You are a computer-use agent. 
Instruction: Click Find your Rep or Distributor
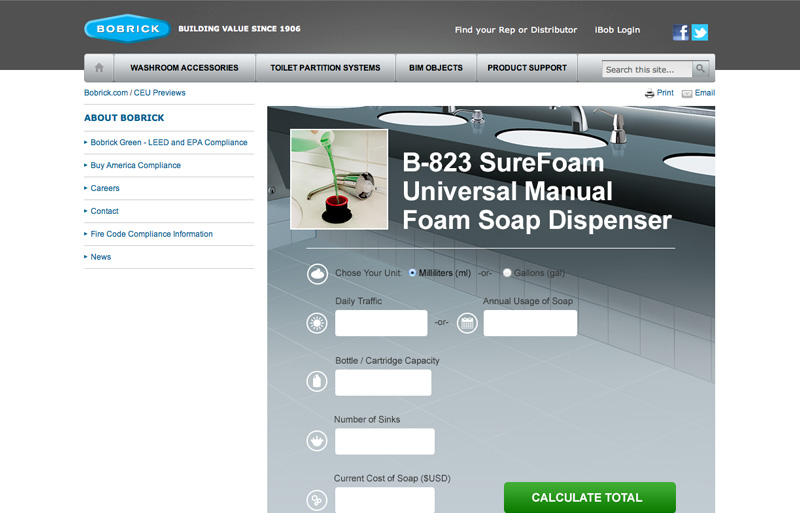516,30
